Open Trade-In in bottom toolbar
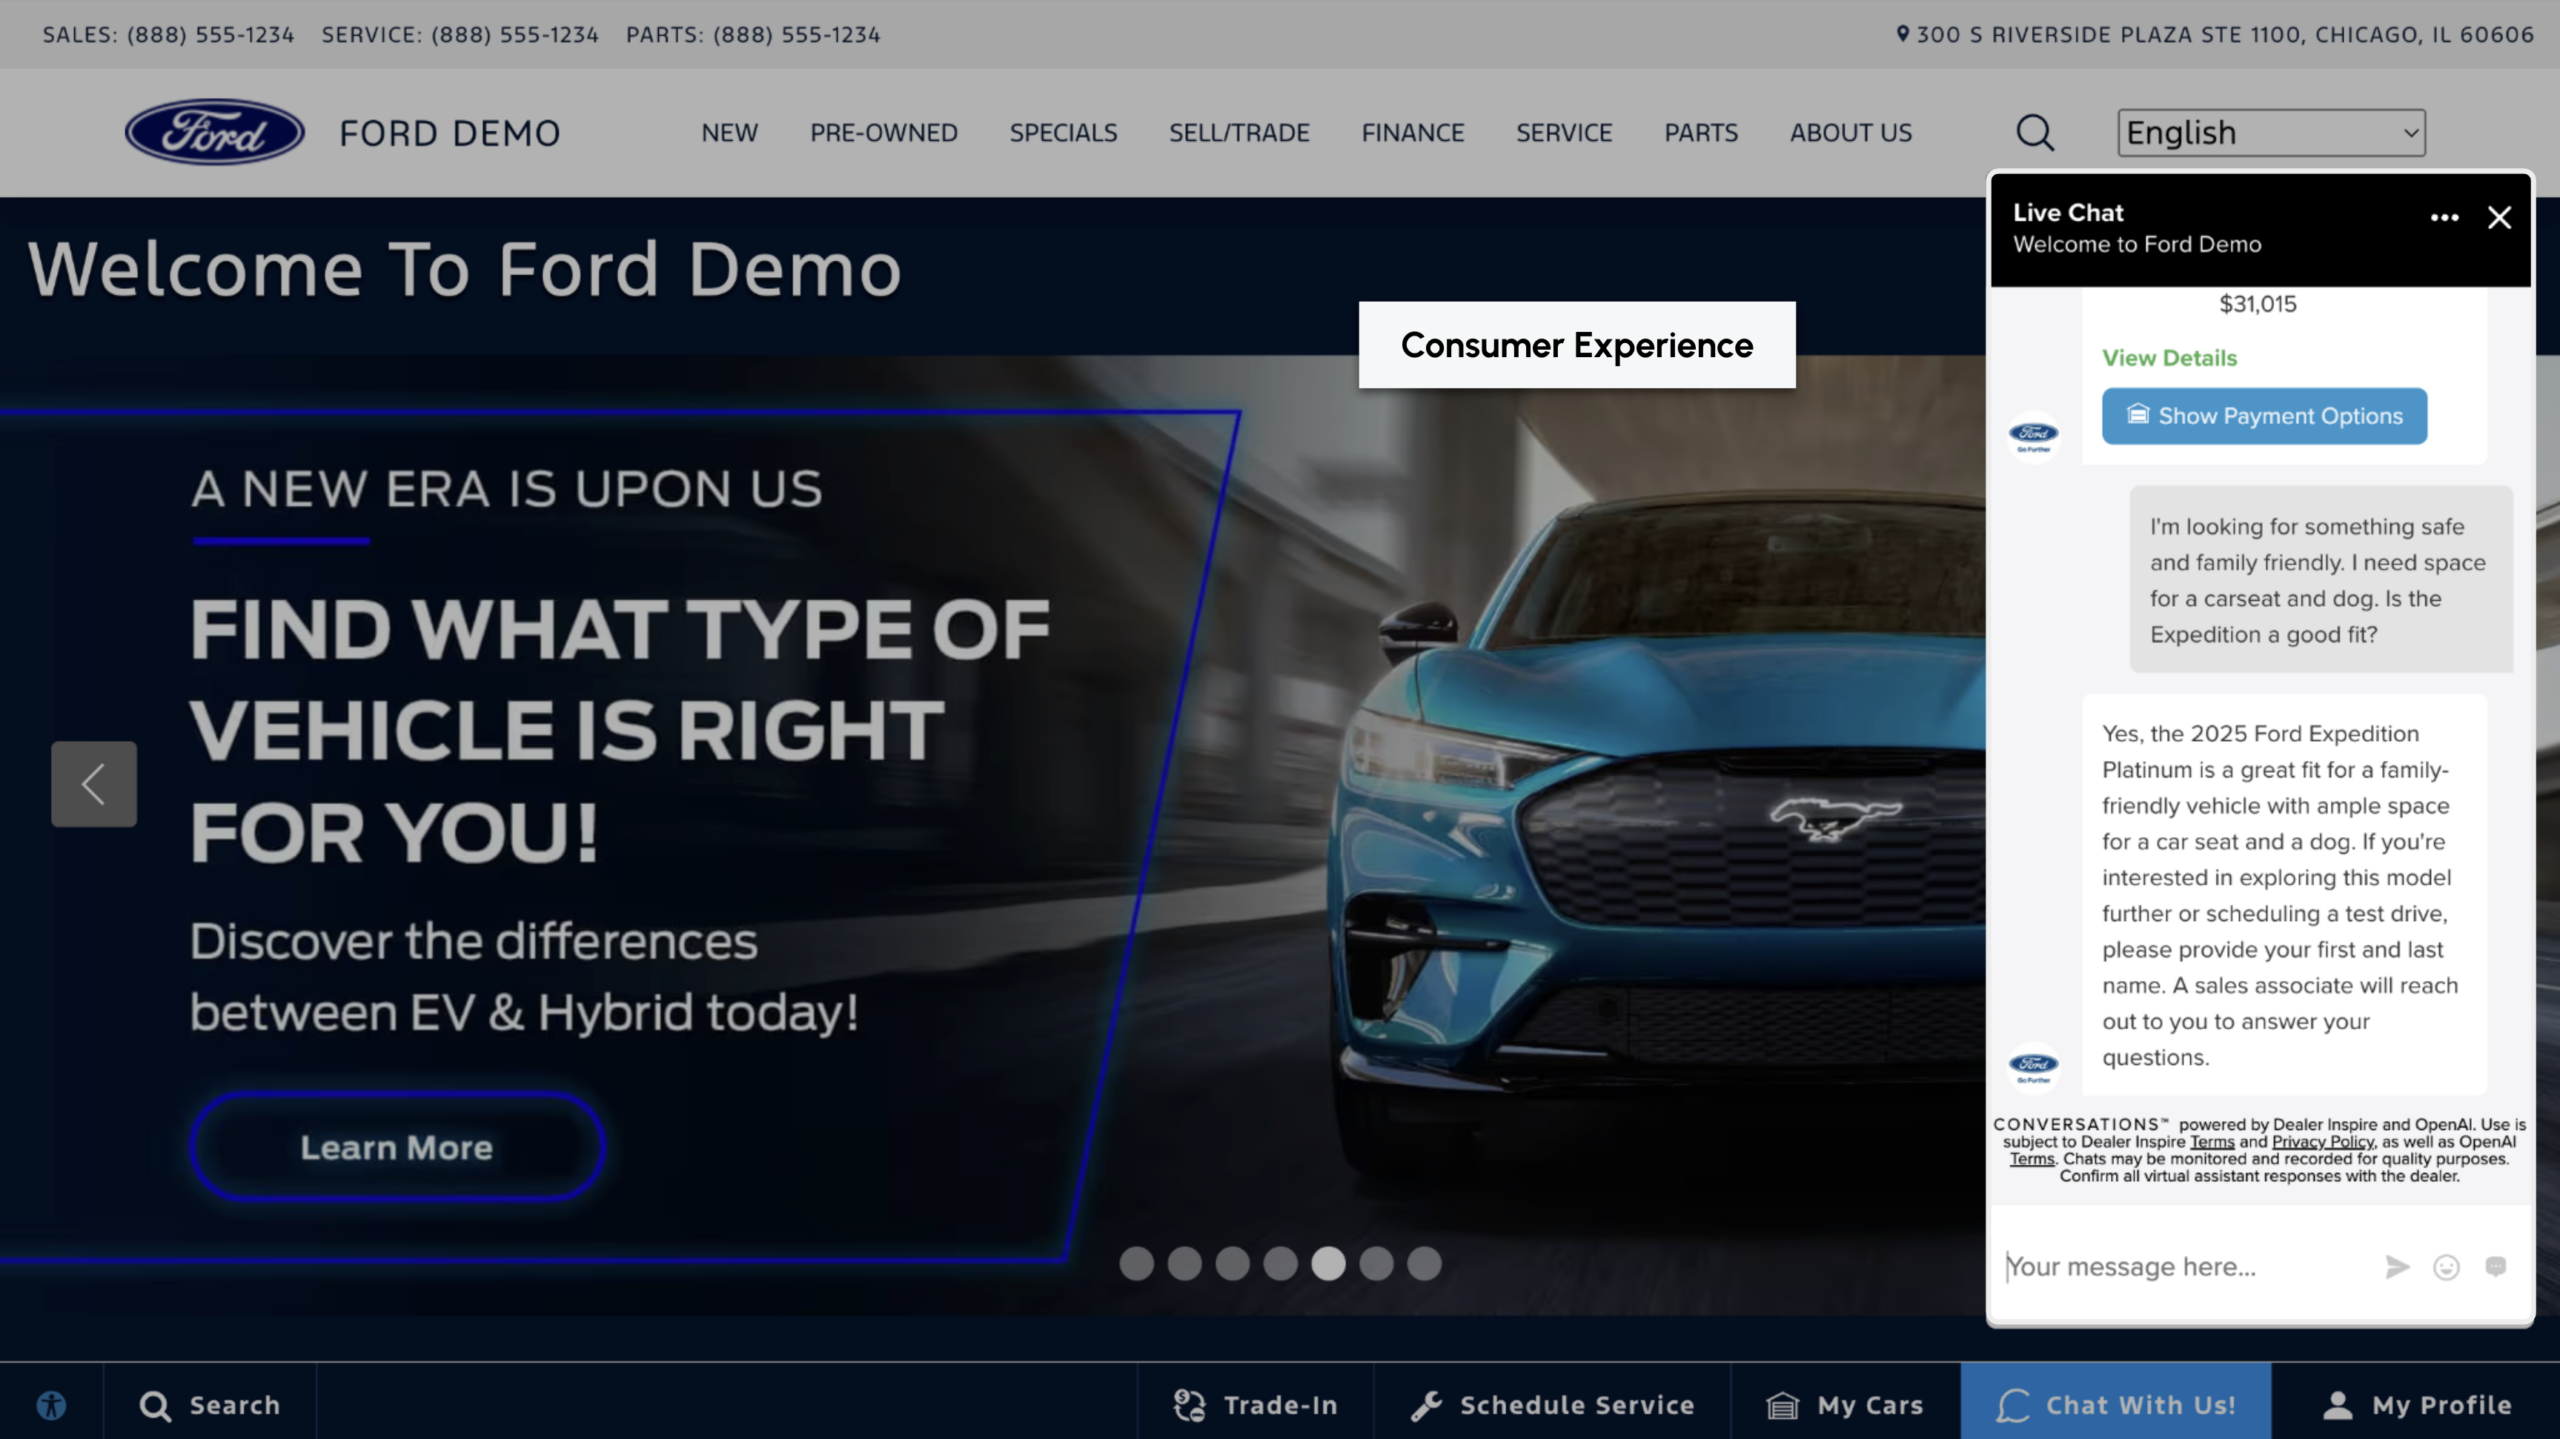This screenshot has height=1439, width=2560. [1255, 1405]
